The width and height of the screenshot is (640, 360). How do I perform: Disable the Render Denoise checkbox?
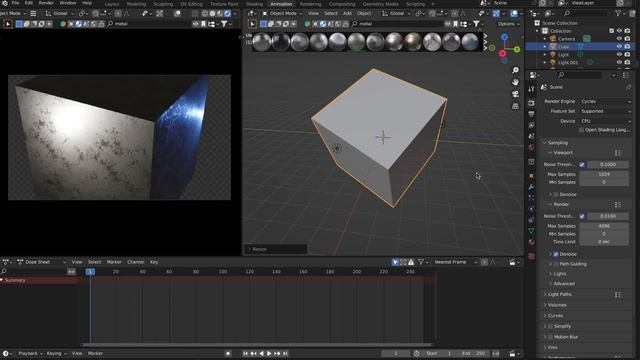tap(556, 254)
